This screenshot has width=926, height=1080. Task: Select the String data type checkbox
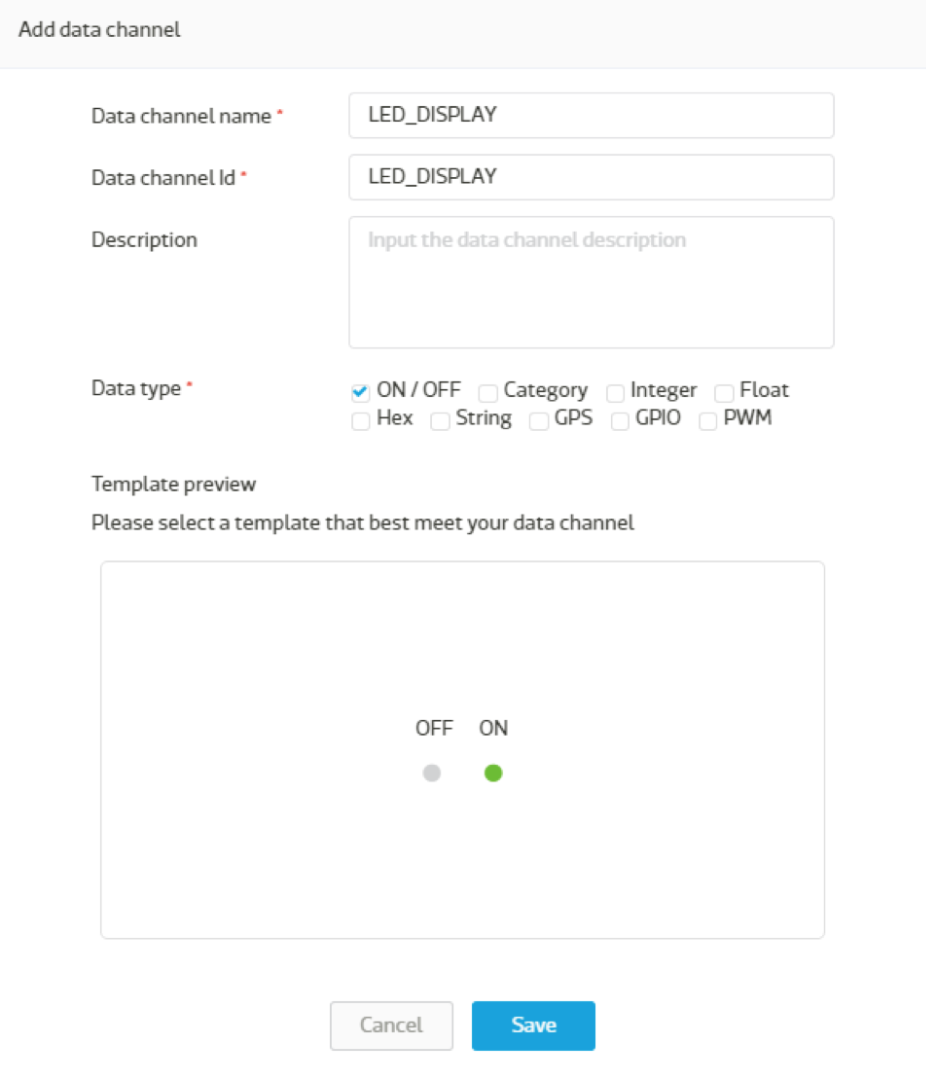coord(440,420)
